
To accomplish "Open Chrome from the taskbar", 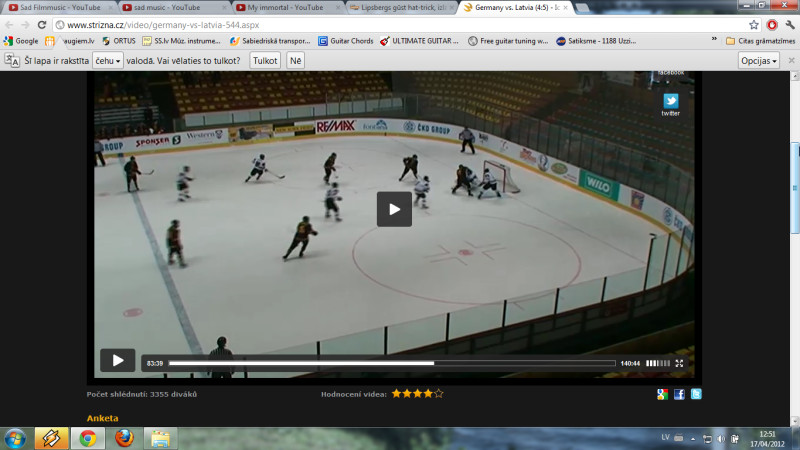I will (x=88, y=438).
